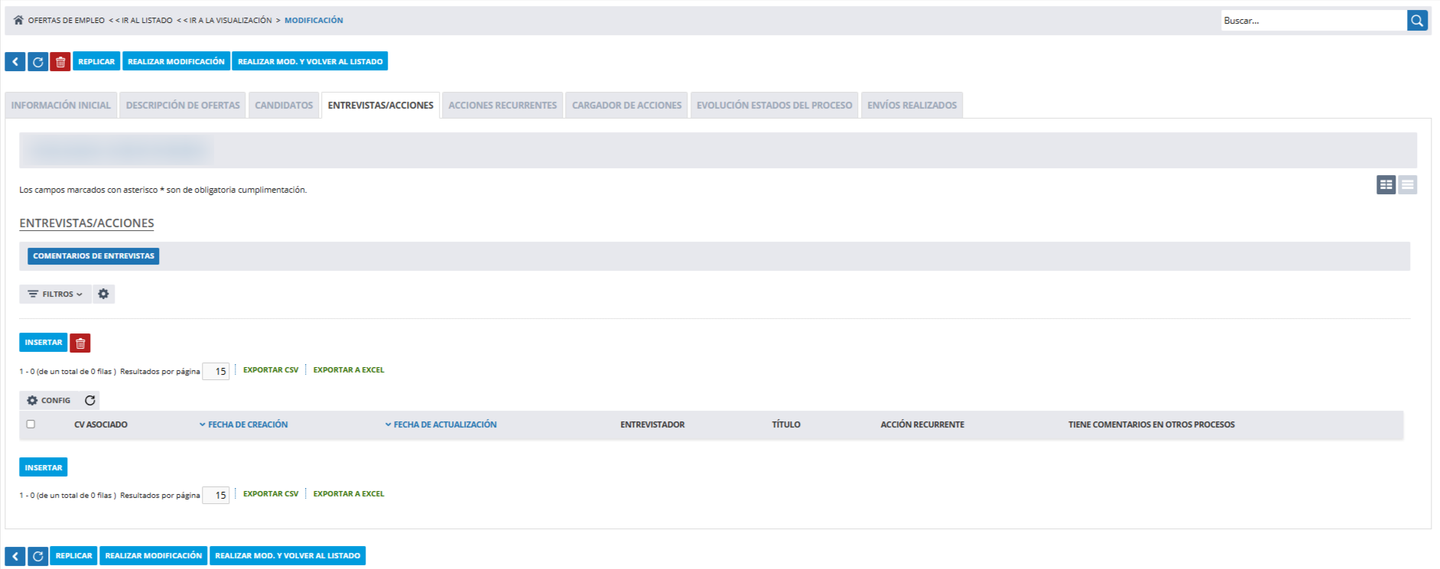This screenshot has height=569, width=1440.
Task: Click bottom Replicar button
Action: [74, 556]
